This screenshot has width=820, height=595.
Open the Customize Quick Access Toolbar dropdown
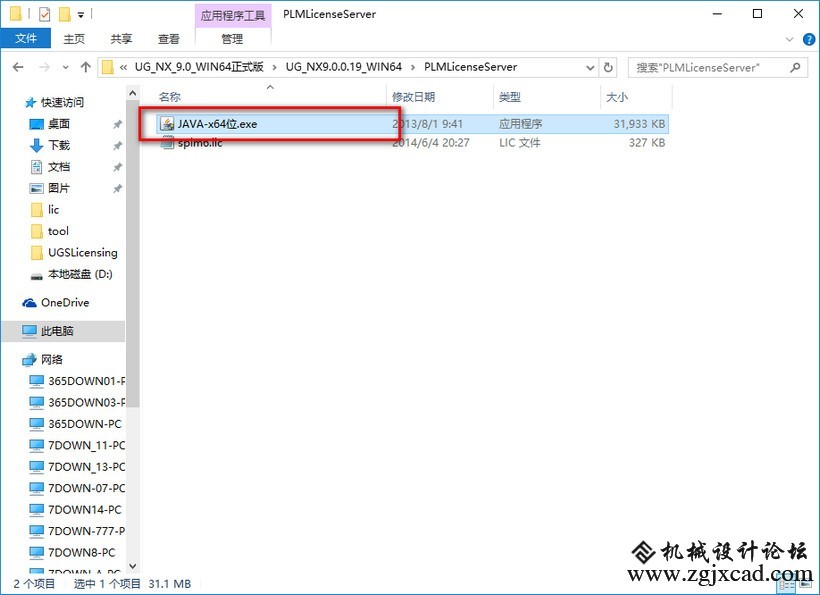coord(81,15)
